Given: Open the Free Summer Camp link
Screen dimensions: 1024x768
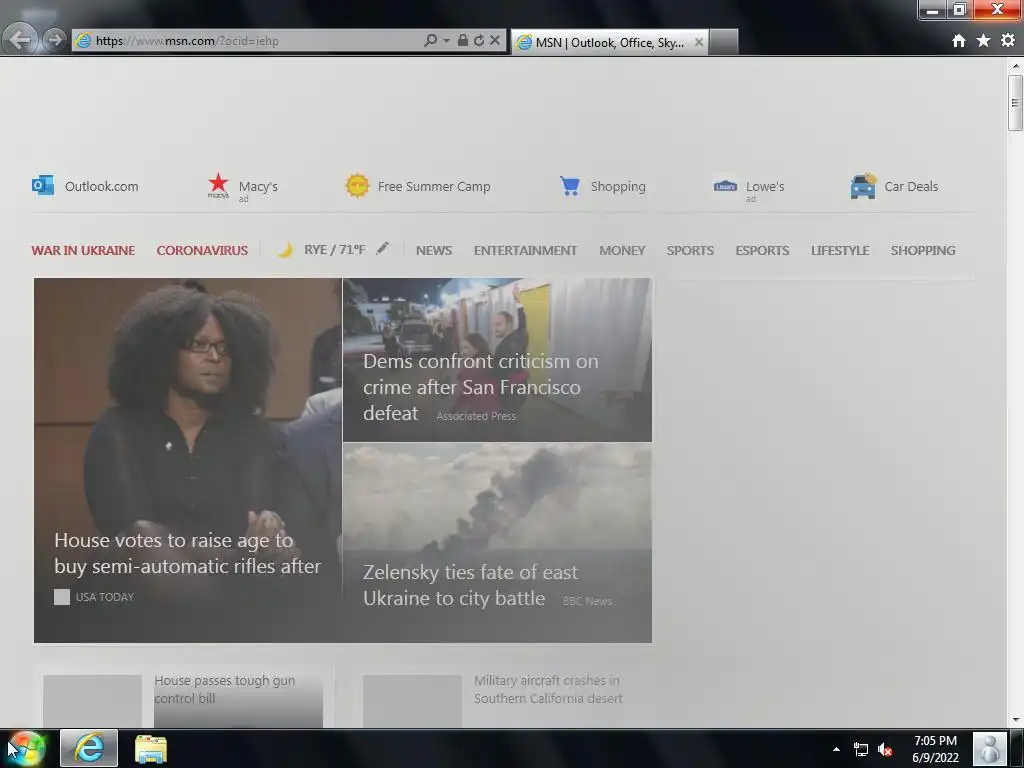Looking at the screenshot, I should (x=434, y=186).
